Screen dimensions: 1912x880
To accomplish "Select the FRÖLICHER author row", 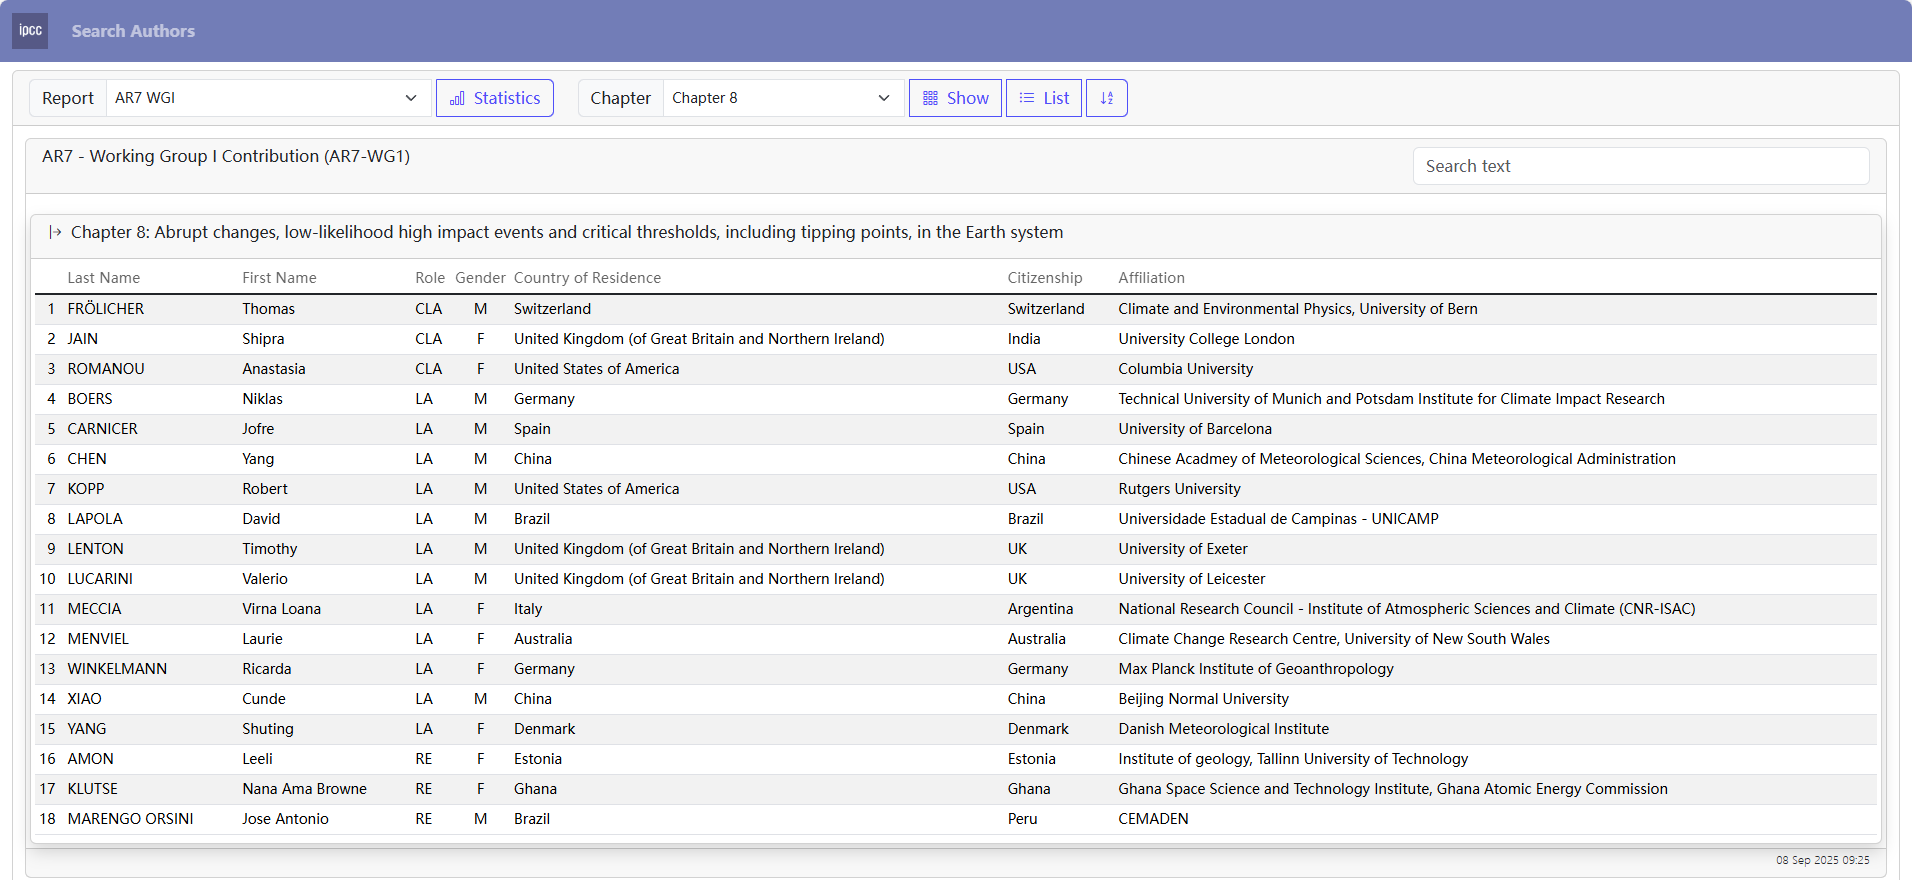I will [x=105, y=309].
